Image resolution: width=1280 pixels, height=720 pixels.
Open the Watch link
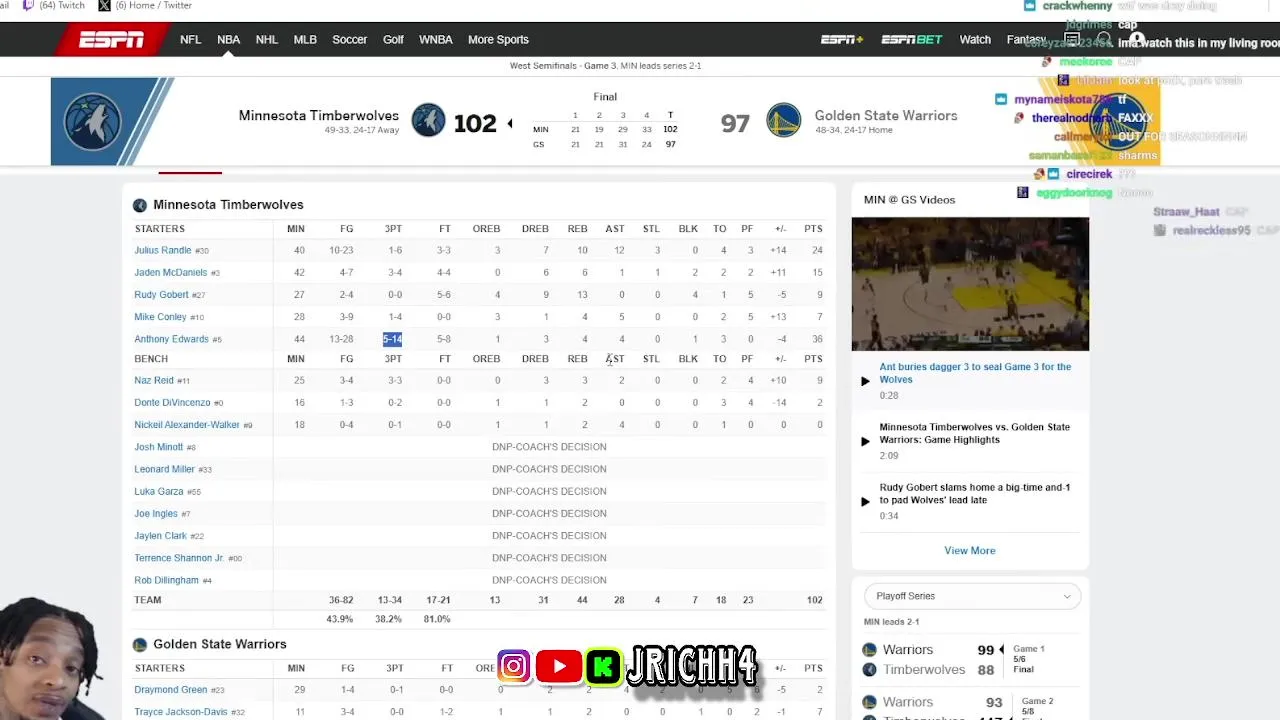(x=975, y=40)
